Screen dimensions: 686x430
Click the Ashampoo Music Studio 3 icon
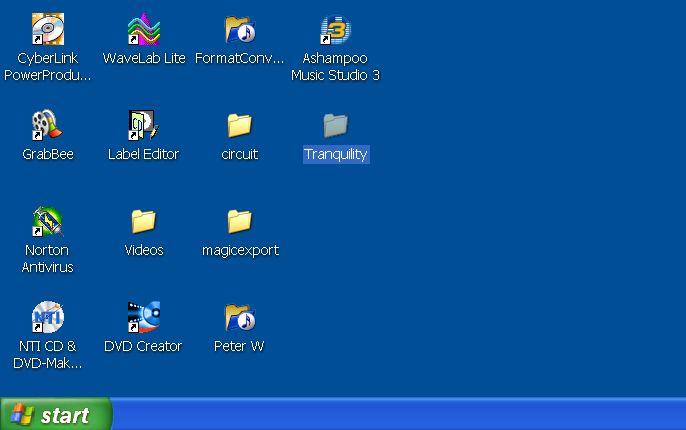pyautogui.click(x=335, y=30)
